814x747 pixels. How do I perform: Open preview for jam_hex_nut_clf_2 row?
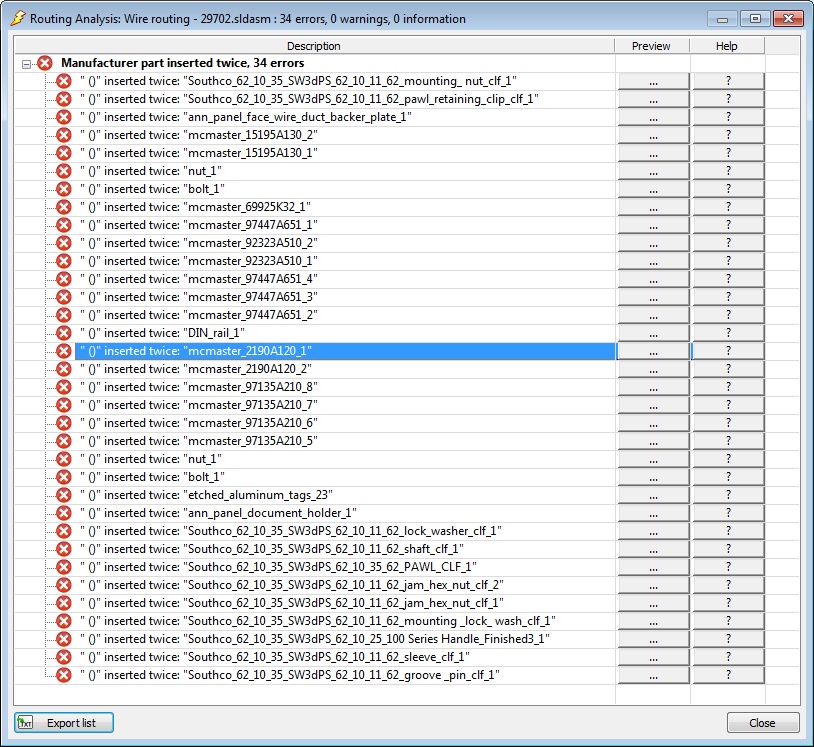(x=654, y=585)
